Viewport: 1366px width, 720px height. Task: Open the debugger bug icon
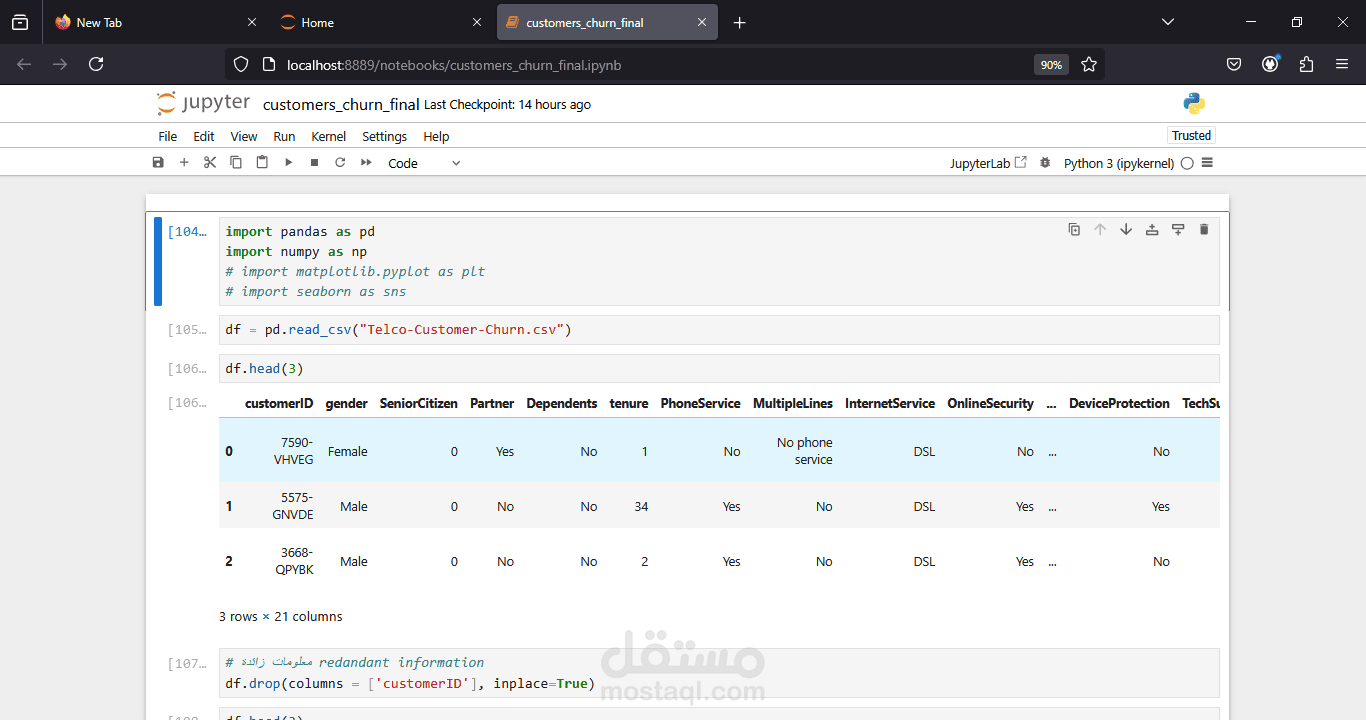click(x=1045, y=163)
